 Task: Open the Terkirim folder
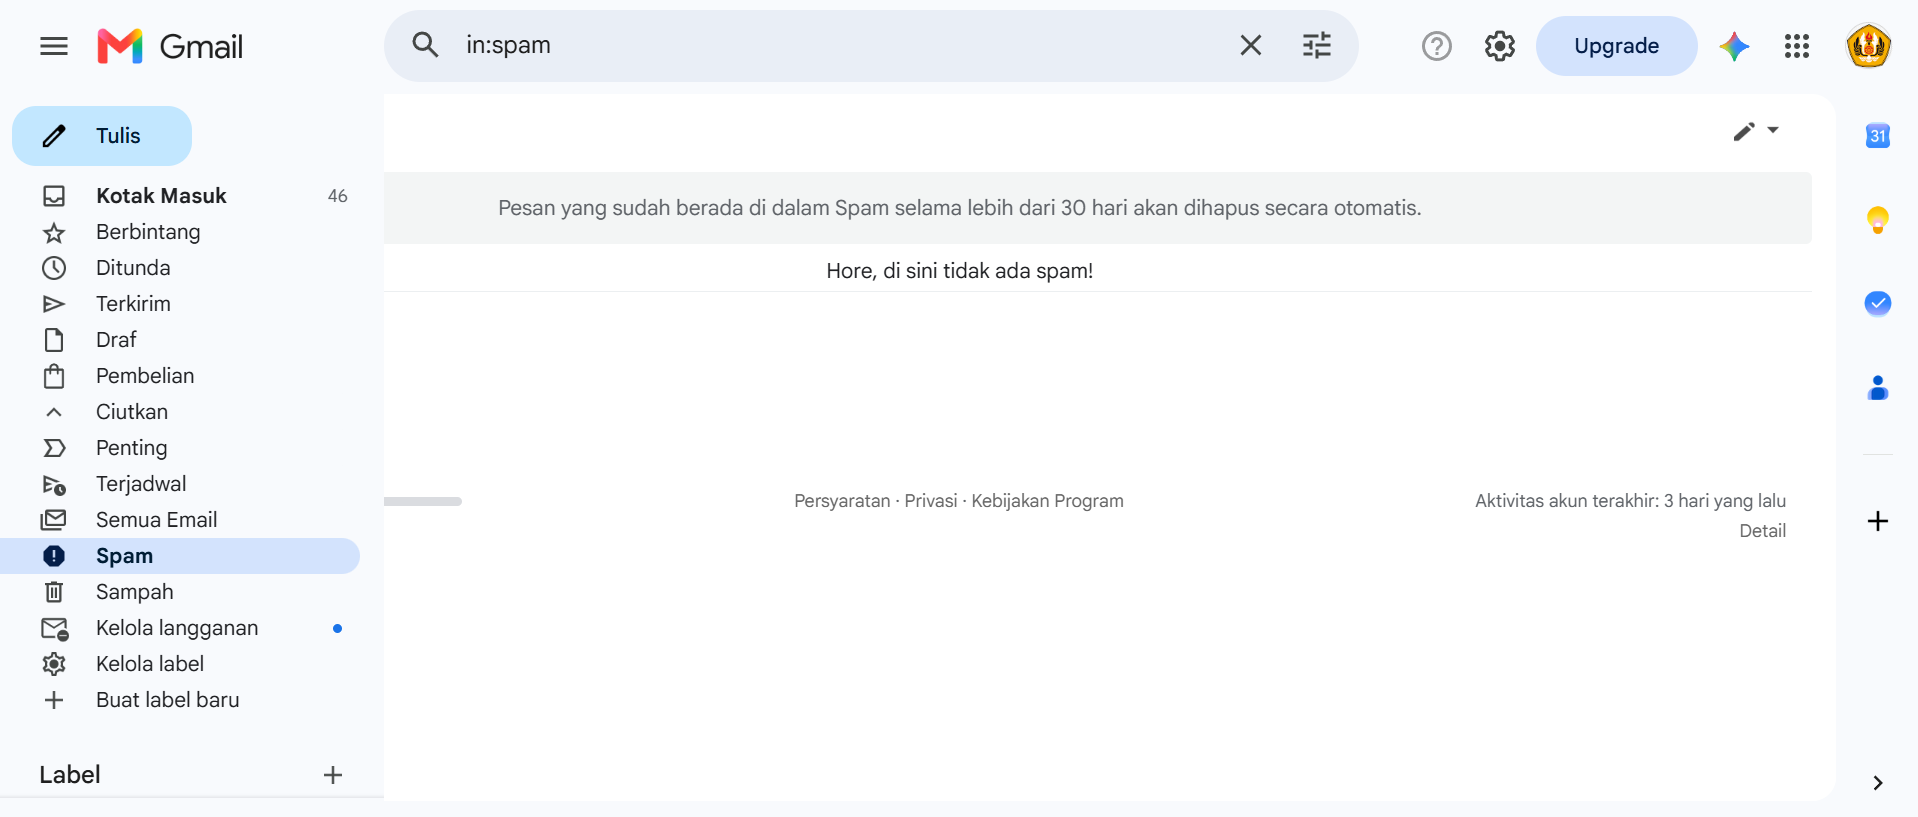[x=180, y=304]
